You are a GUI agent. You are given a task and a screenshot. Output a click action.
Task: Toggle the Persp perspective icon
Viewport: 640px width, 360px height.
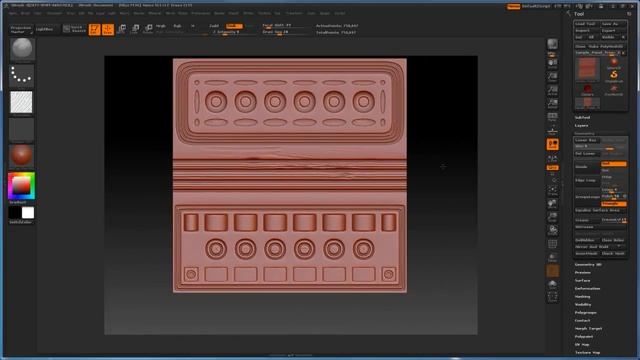coord(553,117)
